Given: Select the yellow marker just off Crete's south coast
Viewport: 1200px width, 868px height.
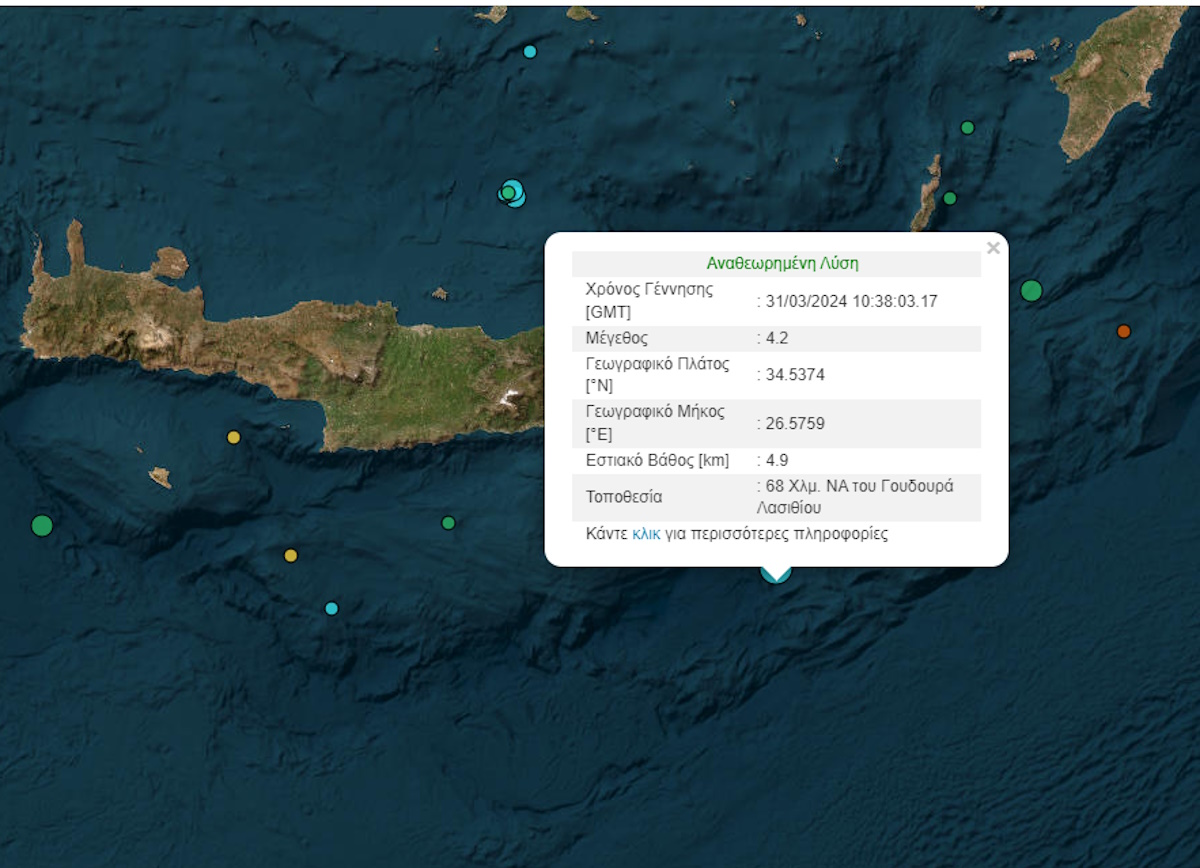Looking at the screenshot, I should 234,437.
